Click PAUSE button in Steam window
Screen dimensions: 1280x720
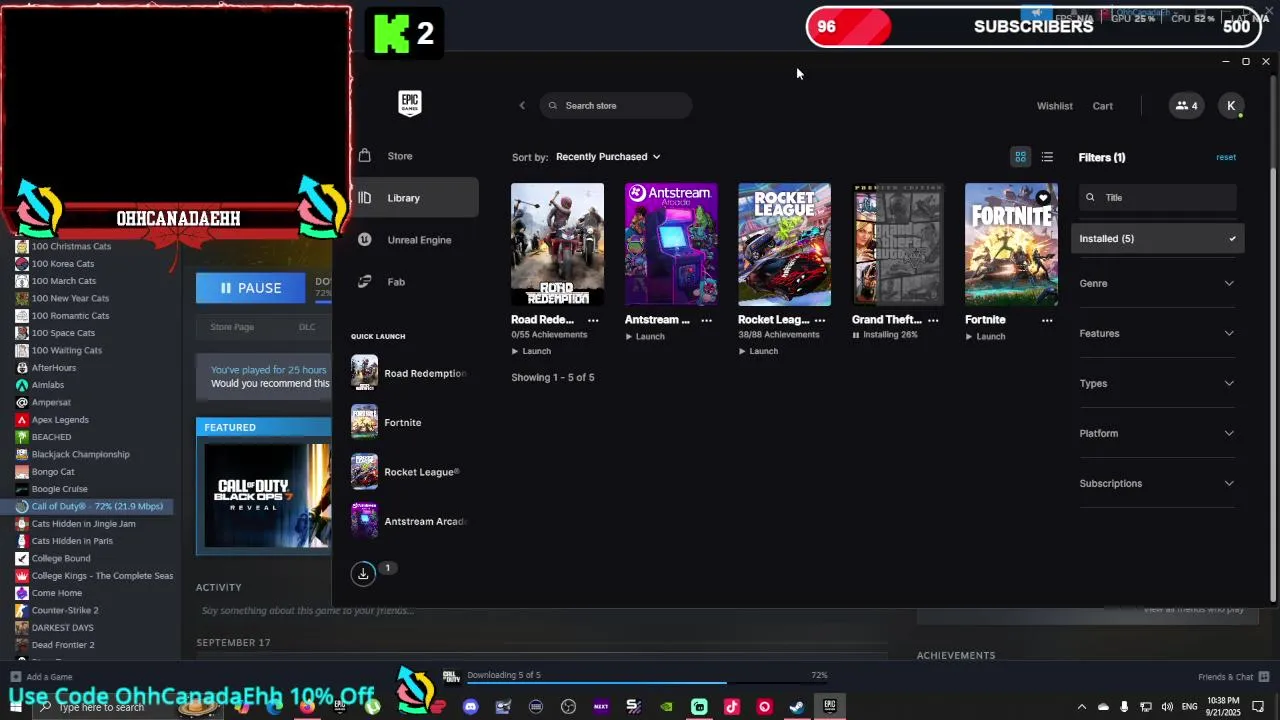[250, 288]
